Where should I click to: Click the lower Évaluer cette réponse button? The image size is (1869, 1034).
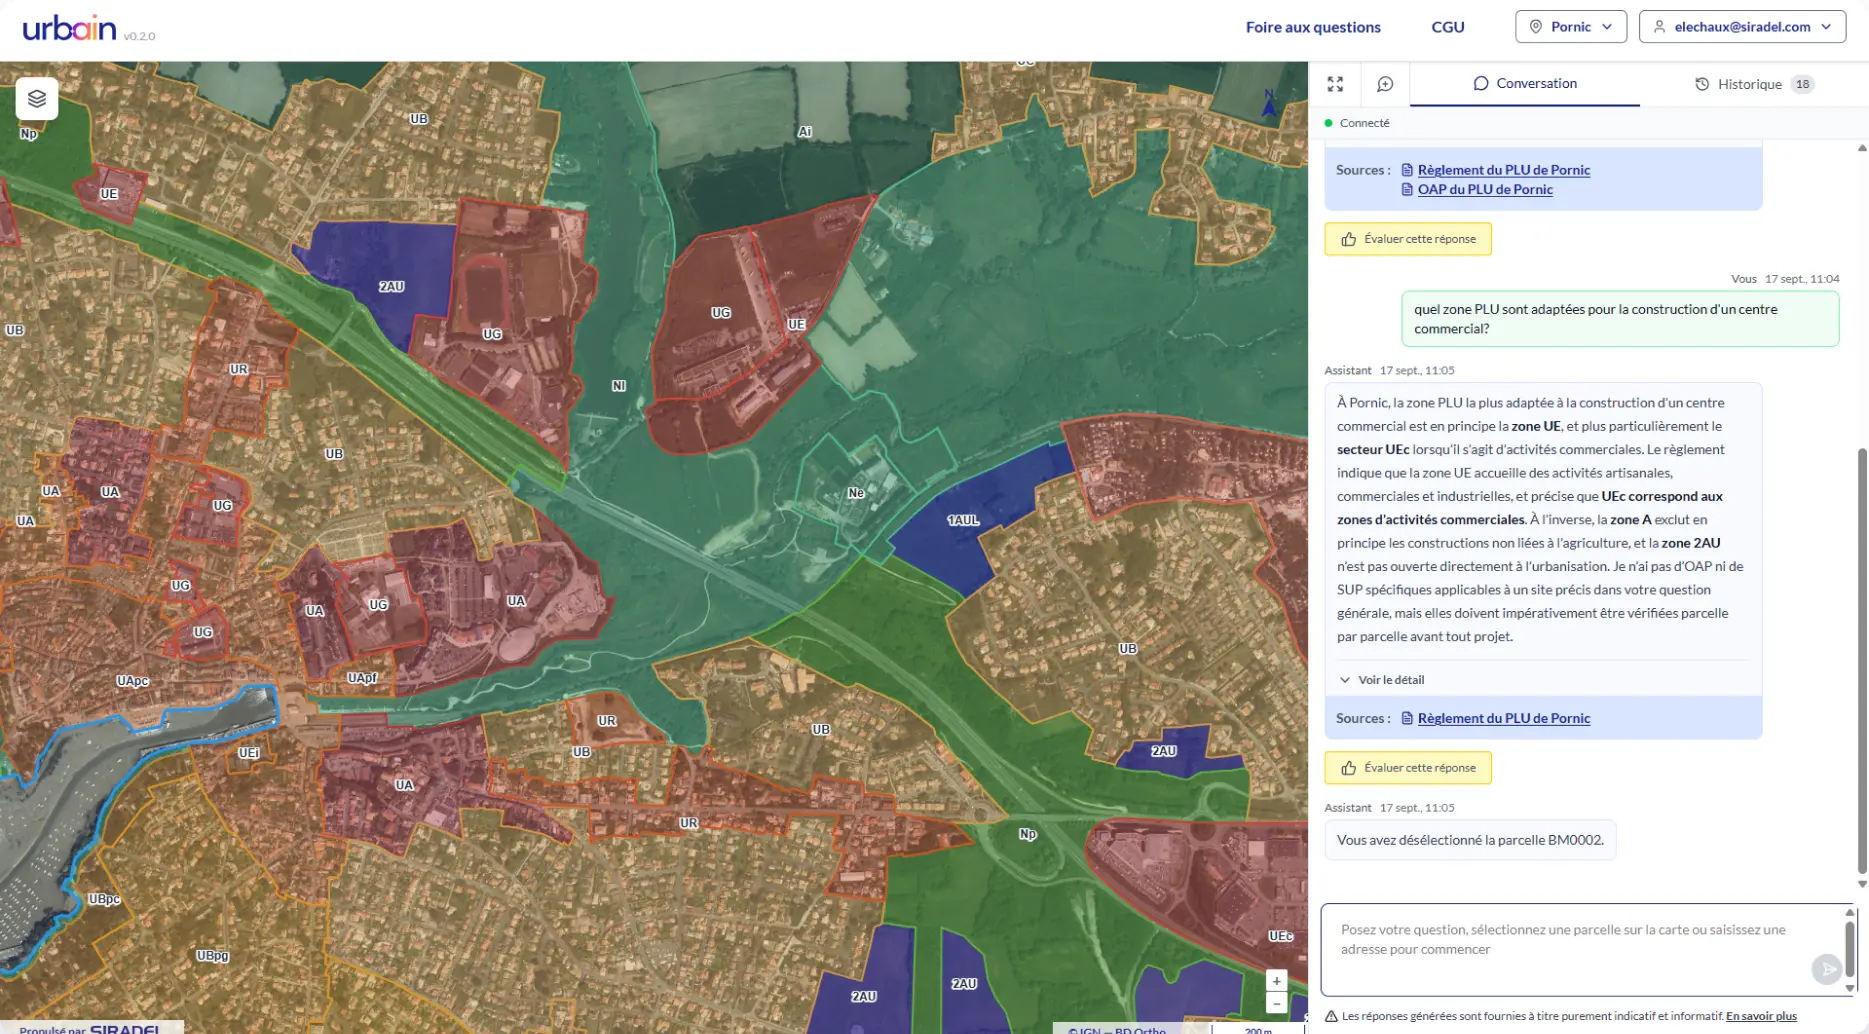1408,768
